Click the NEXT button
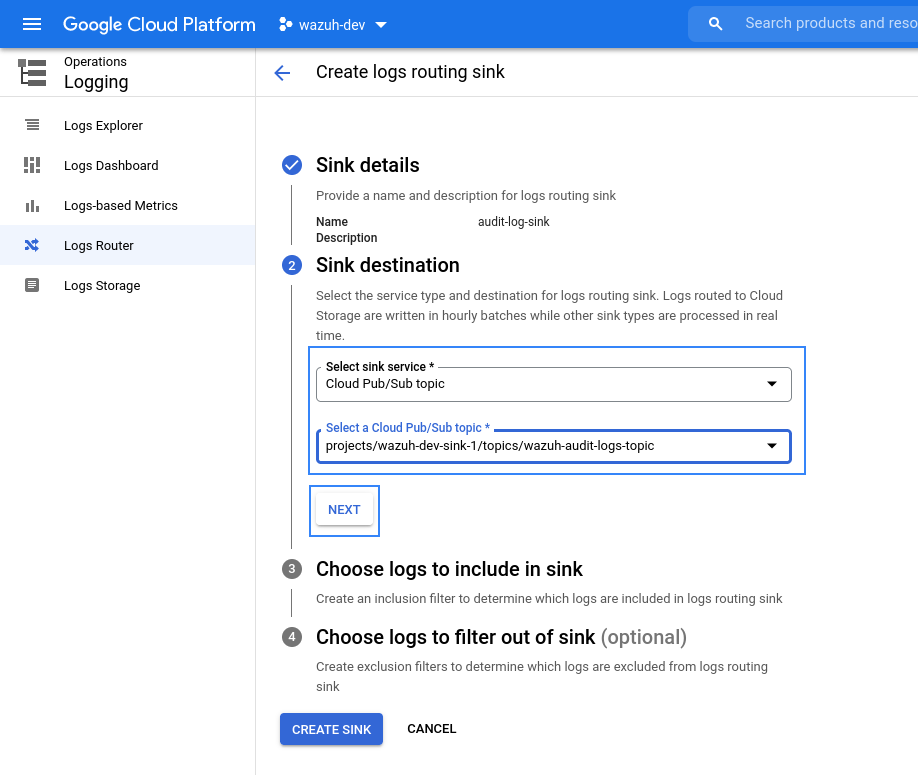This screenshot has height=775, width=918. [x=344, y=510]
